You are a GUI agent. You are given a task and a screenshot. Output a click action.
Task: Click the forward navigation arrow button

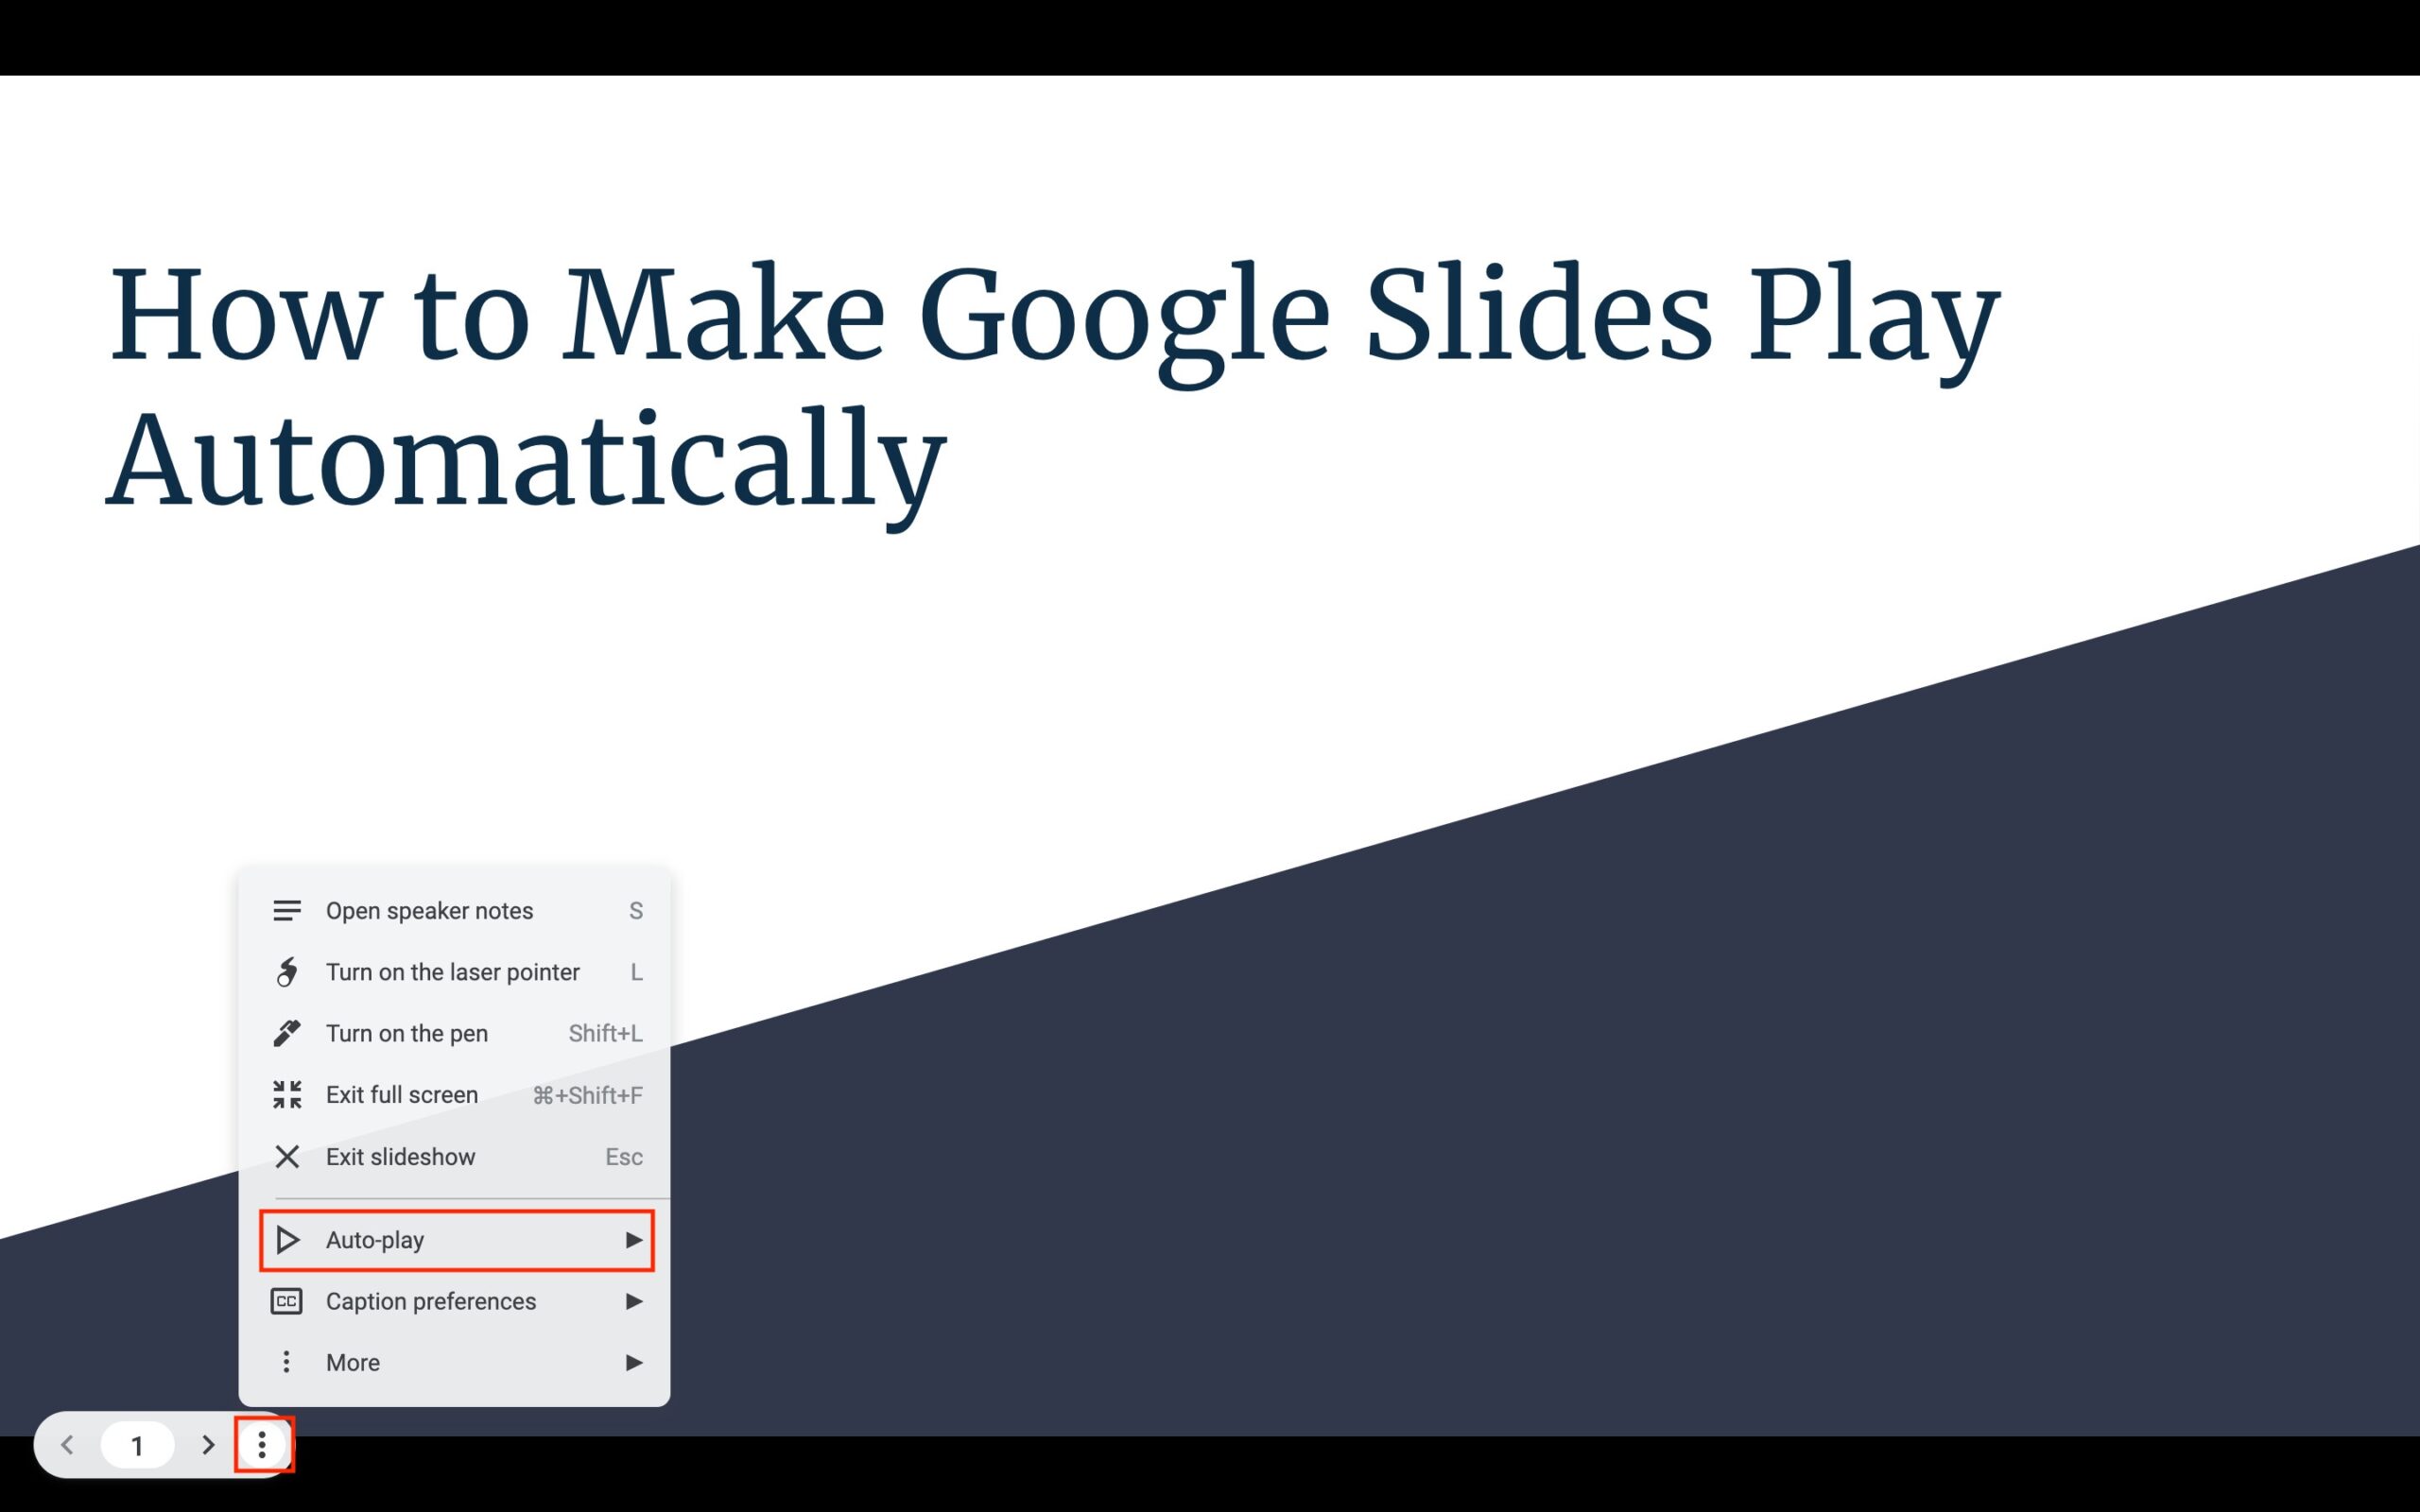207,1446
